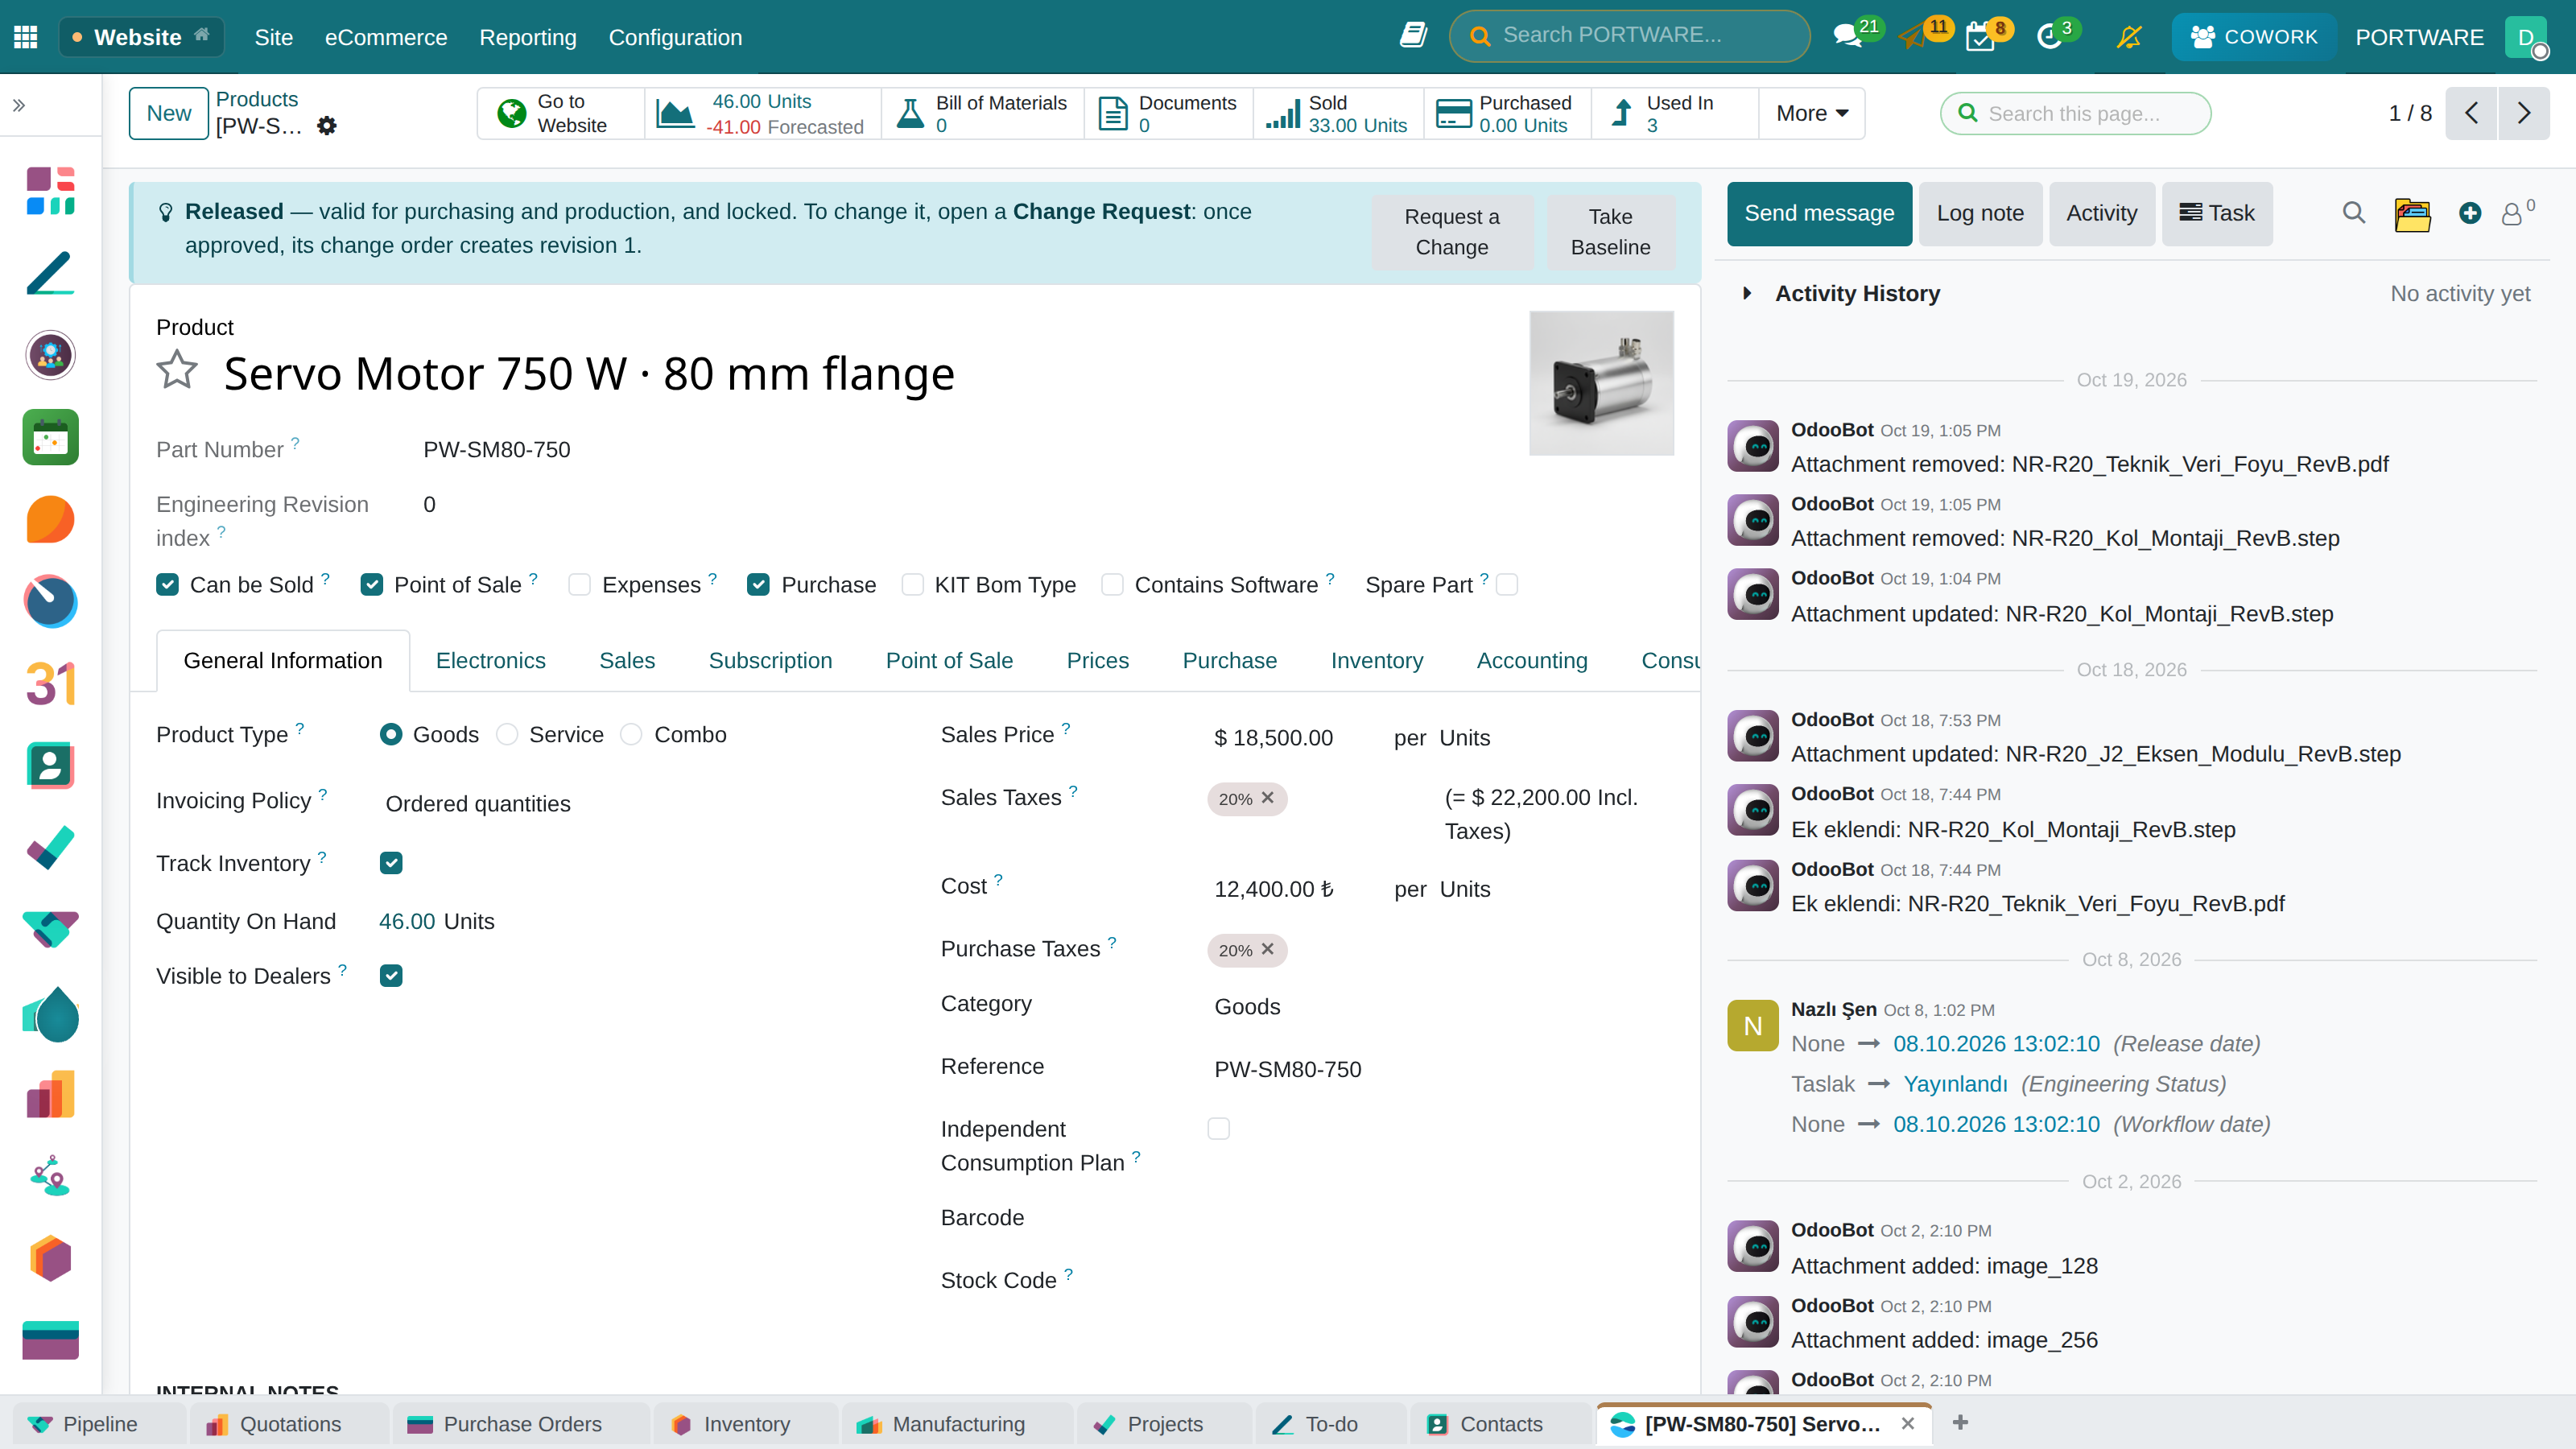Expand the left sidebar with chevrons
The image size is (2576, 1449).
(19, 104)
